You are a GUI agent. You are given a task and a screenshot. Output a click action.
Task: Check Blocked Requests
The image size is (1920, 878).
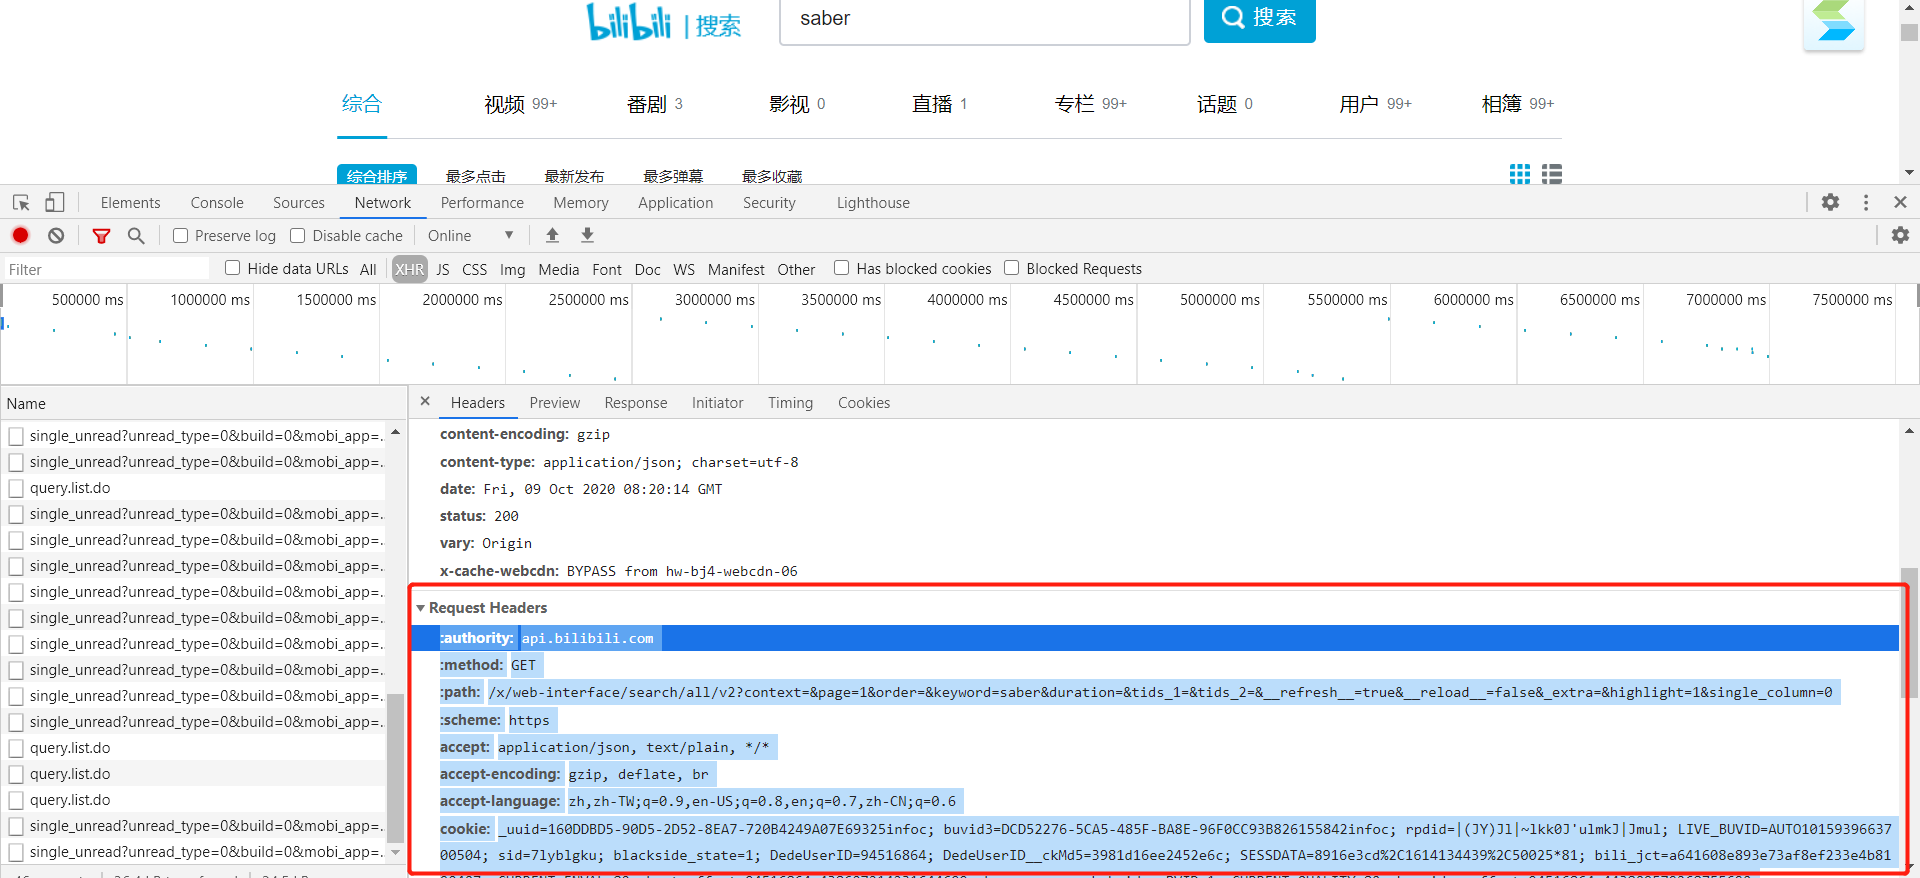click(x=1012, y=268)
